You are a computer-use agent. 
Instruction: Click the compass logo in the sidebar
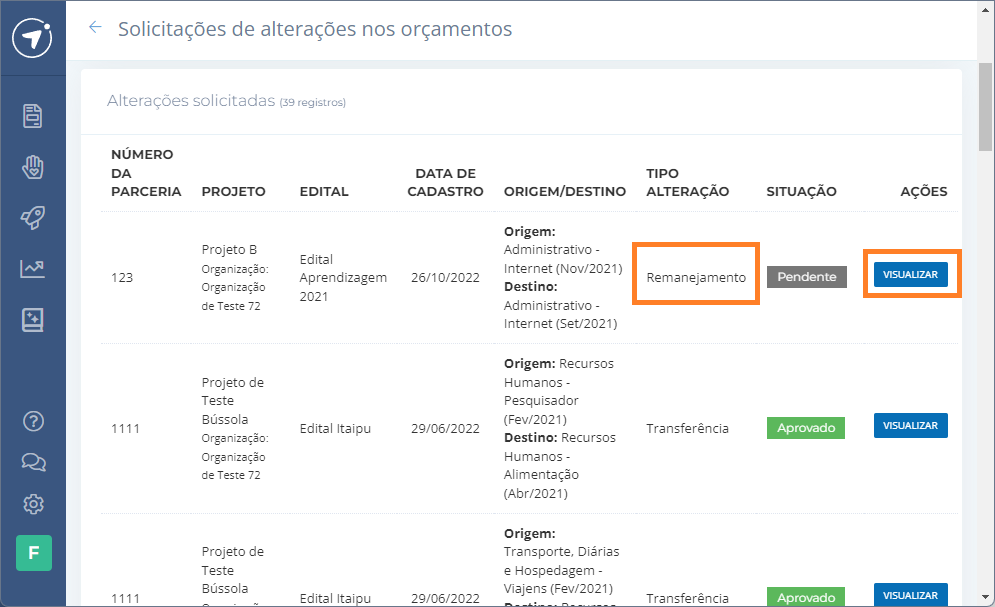click(32, 38)
